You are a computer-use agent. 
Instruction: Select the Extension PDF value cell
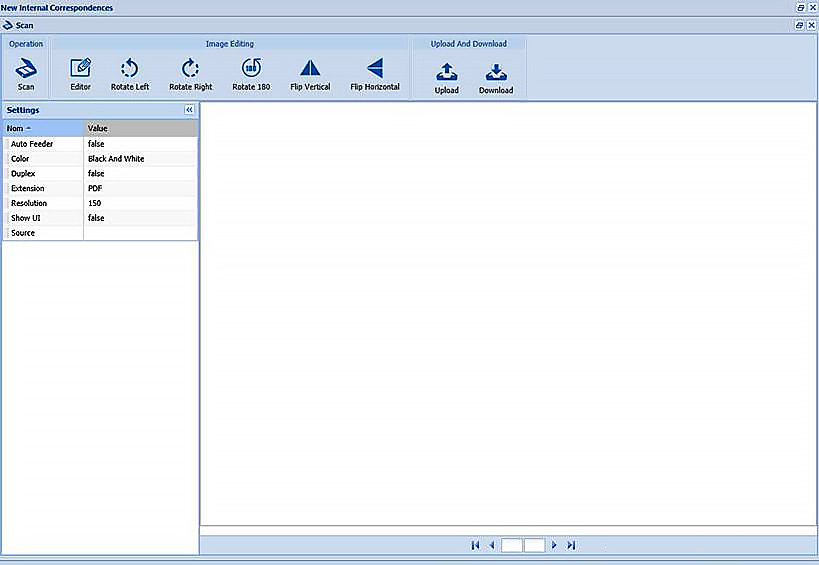(140, 188)
